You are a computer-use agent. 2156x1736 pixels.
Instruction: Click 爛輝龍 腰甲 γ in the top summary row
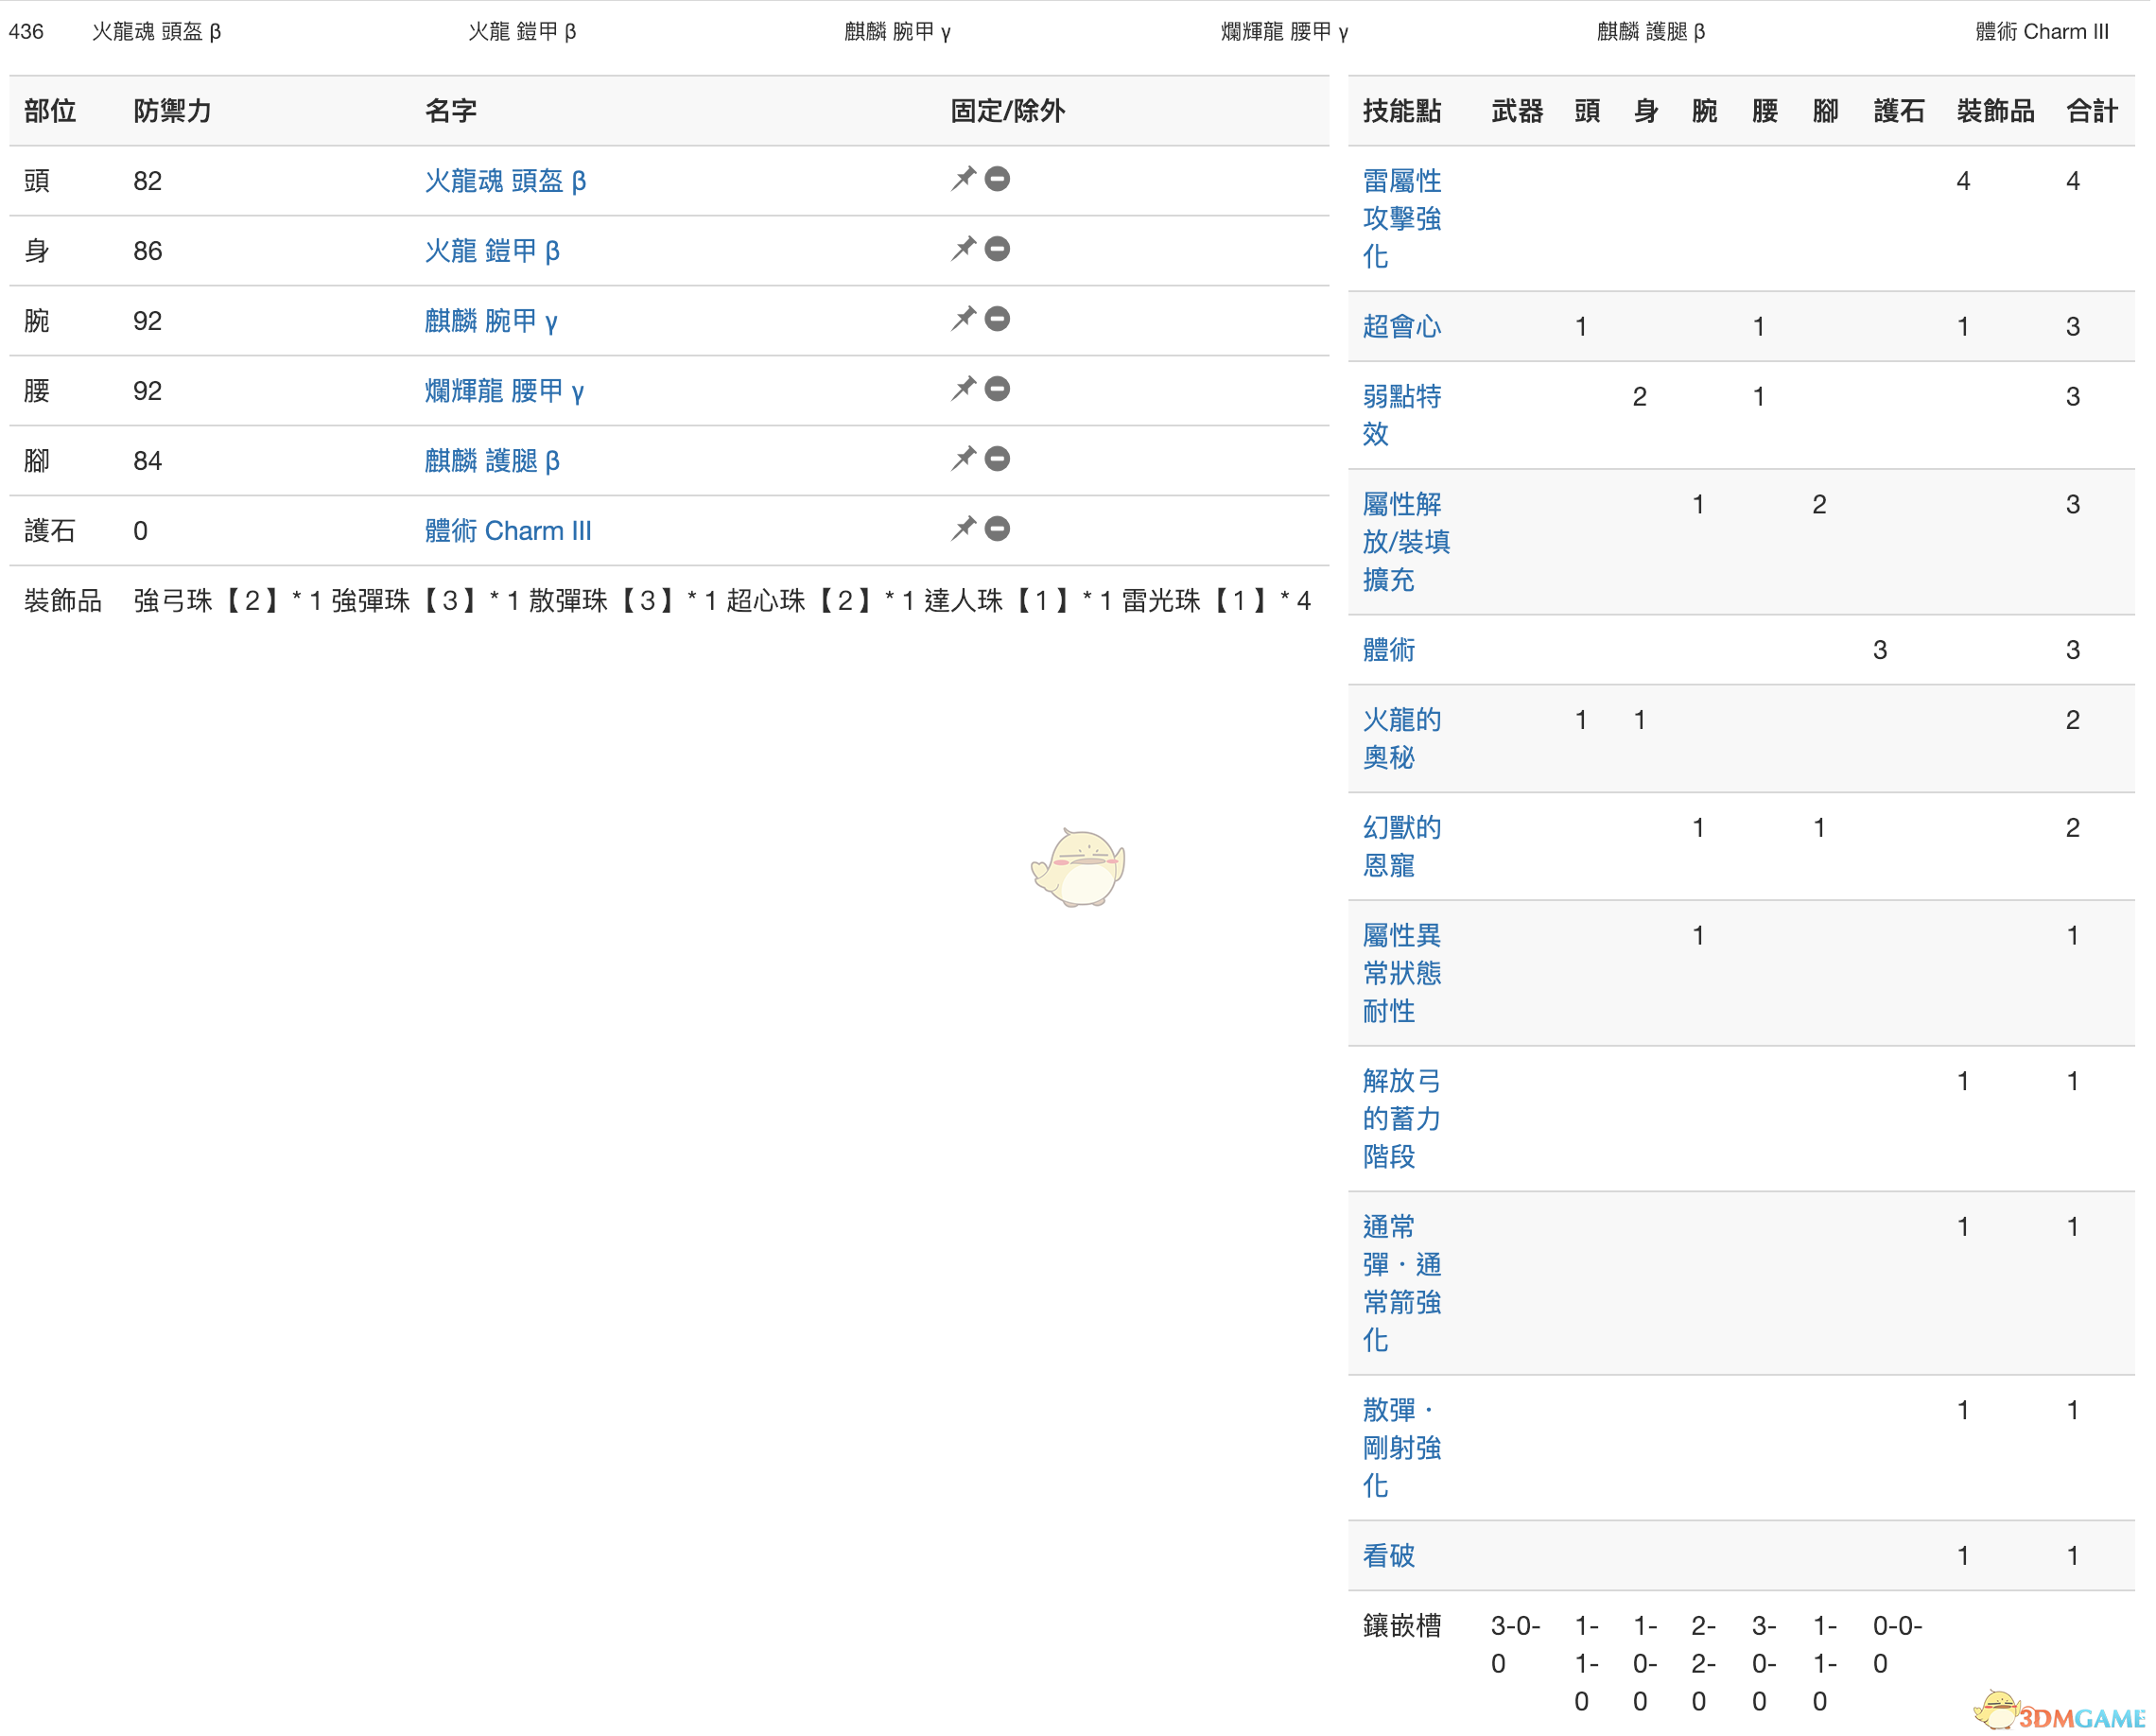(x=1284, y=32)
